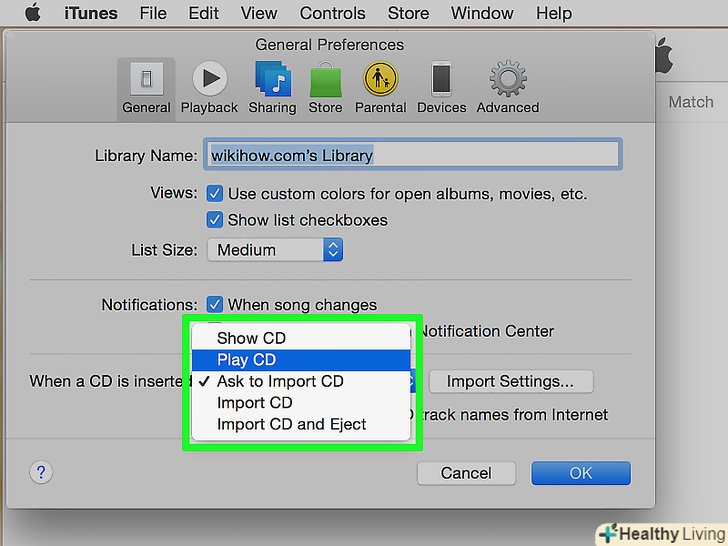Open the Devices preferences icon
The width and height of the screenshot is (728, 546).
(441, 79)
